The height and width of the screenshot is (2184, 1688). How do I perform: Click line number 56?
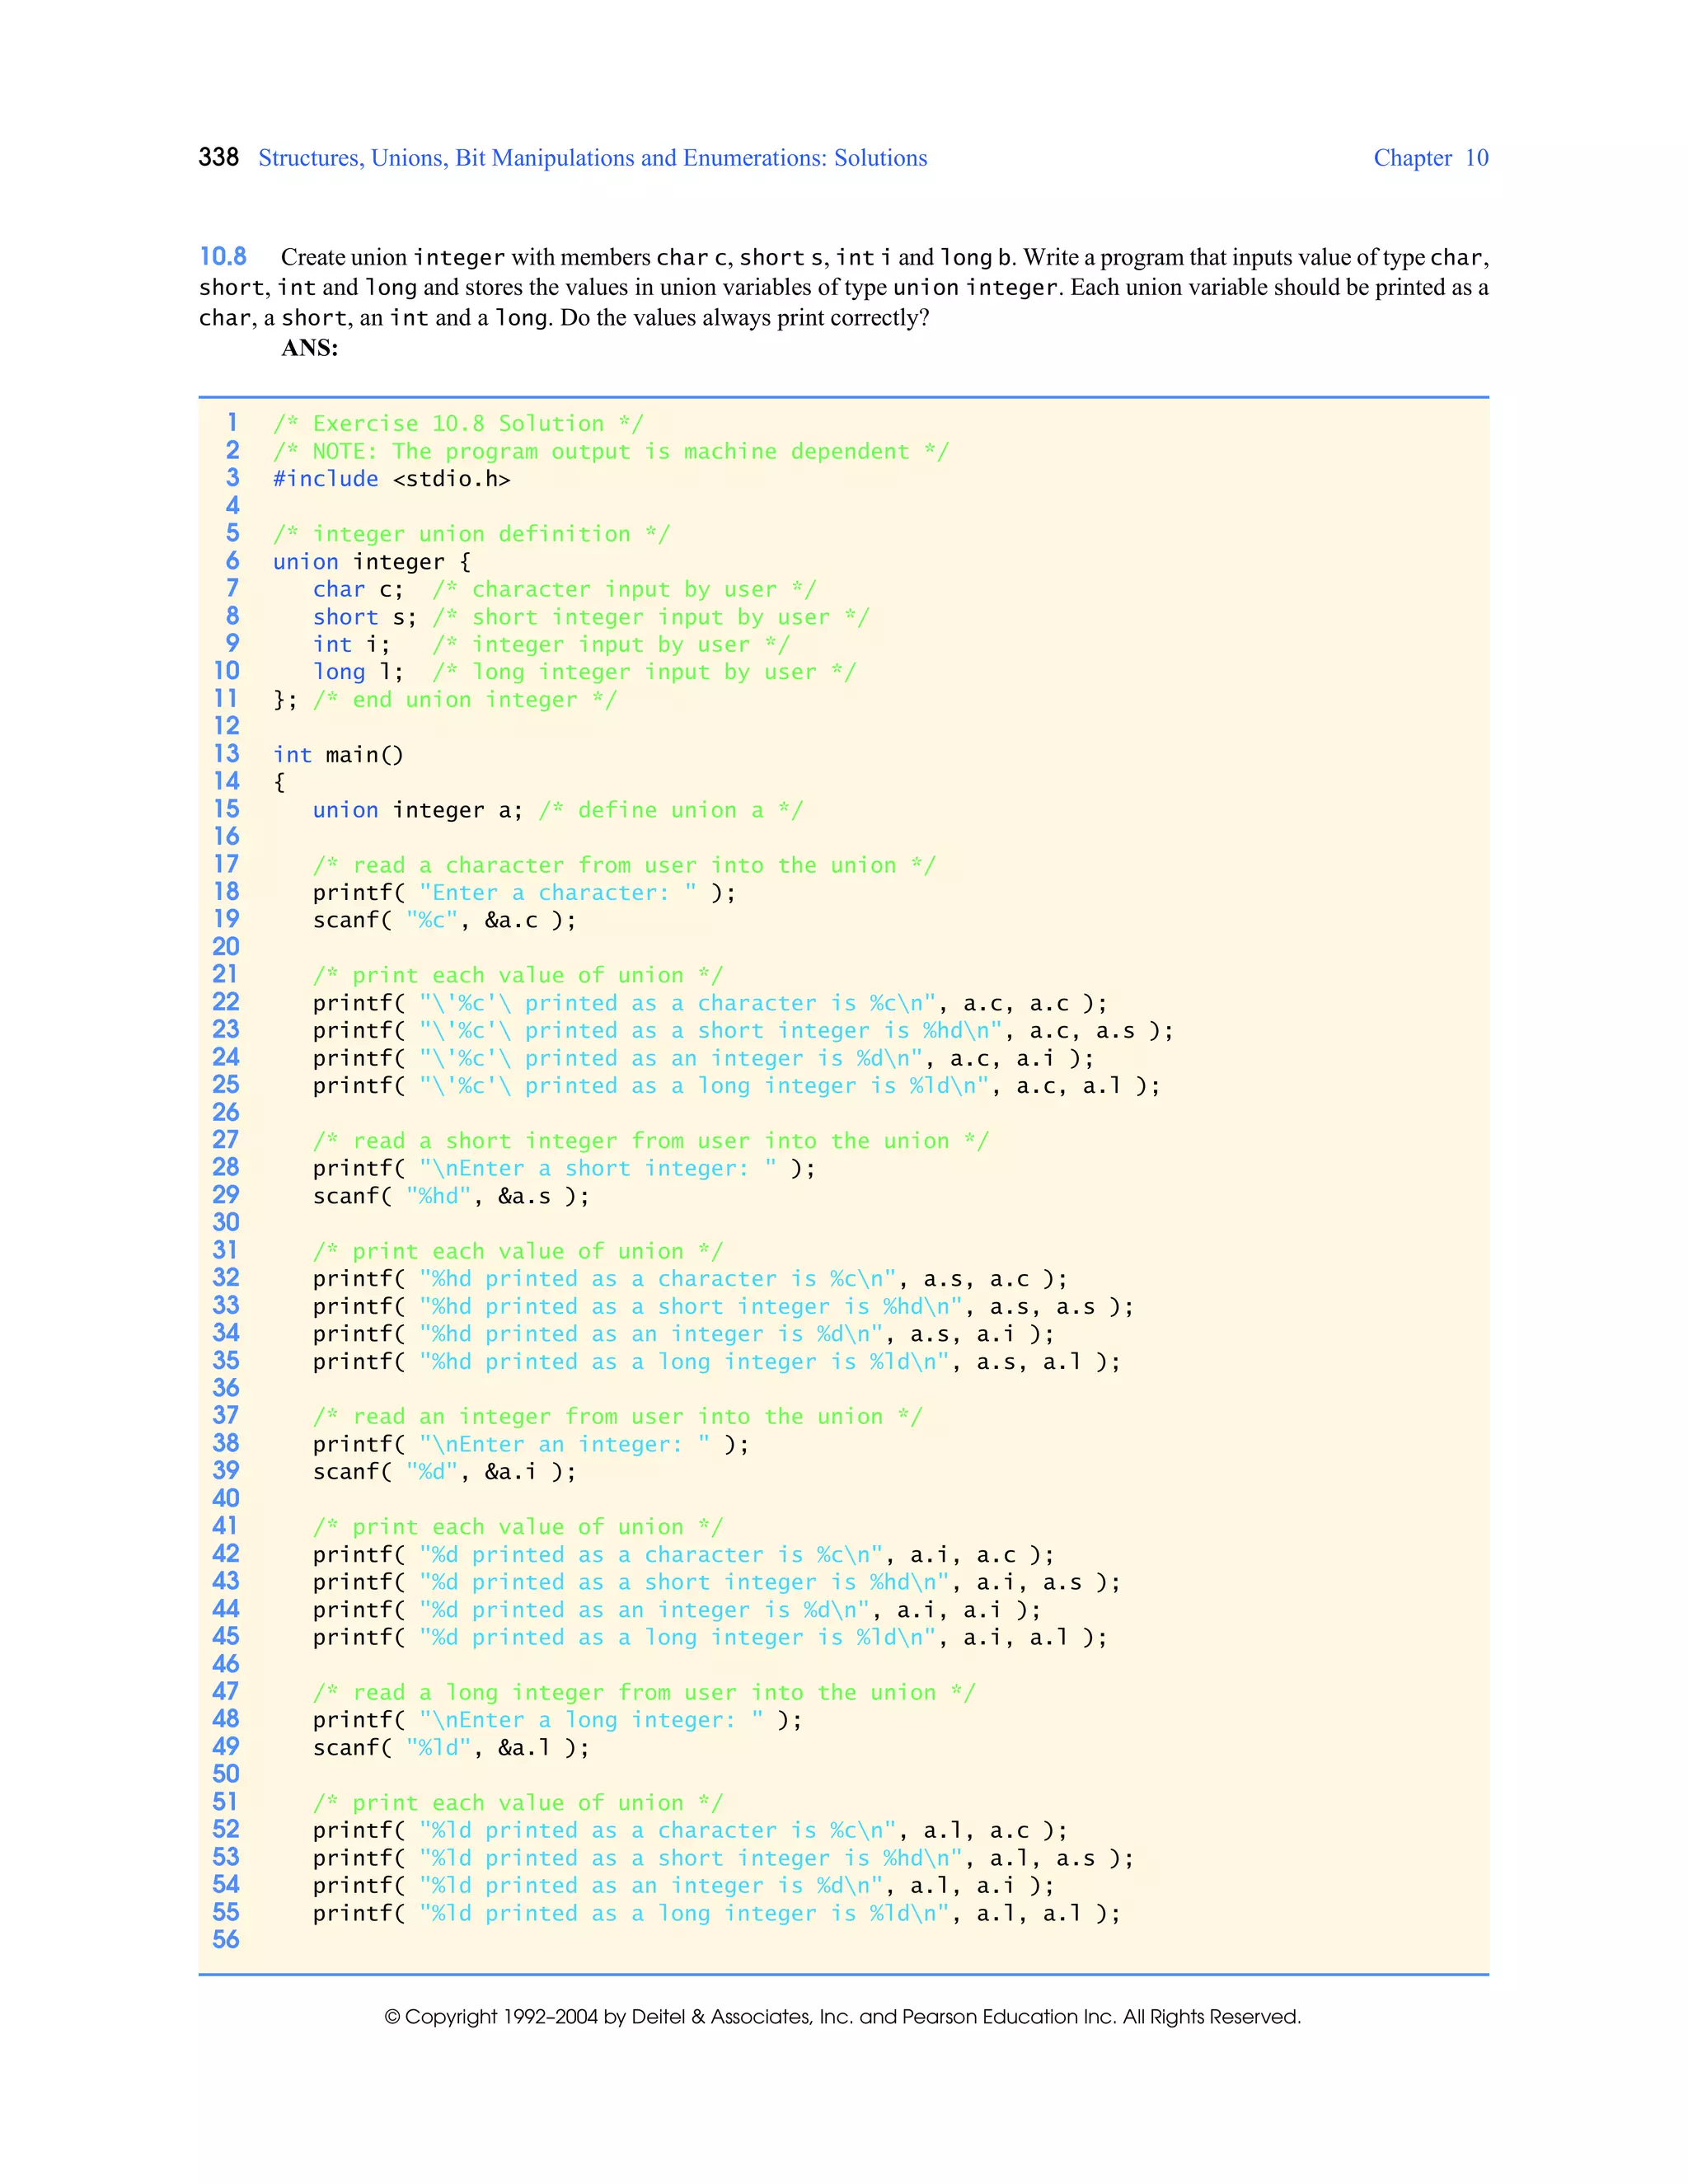click(226, 1940)
